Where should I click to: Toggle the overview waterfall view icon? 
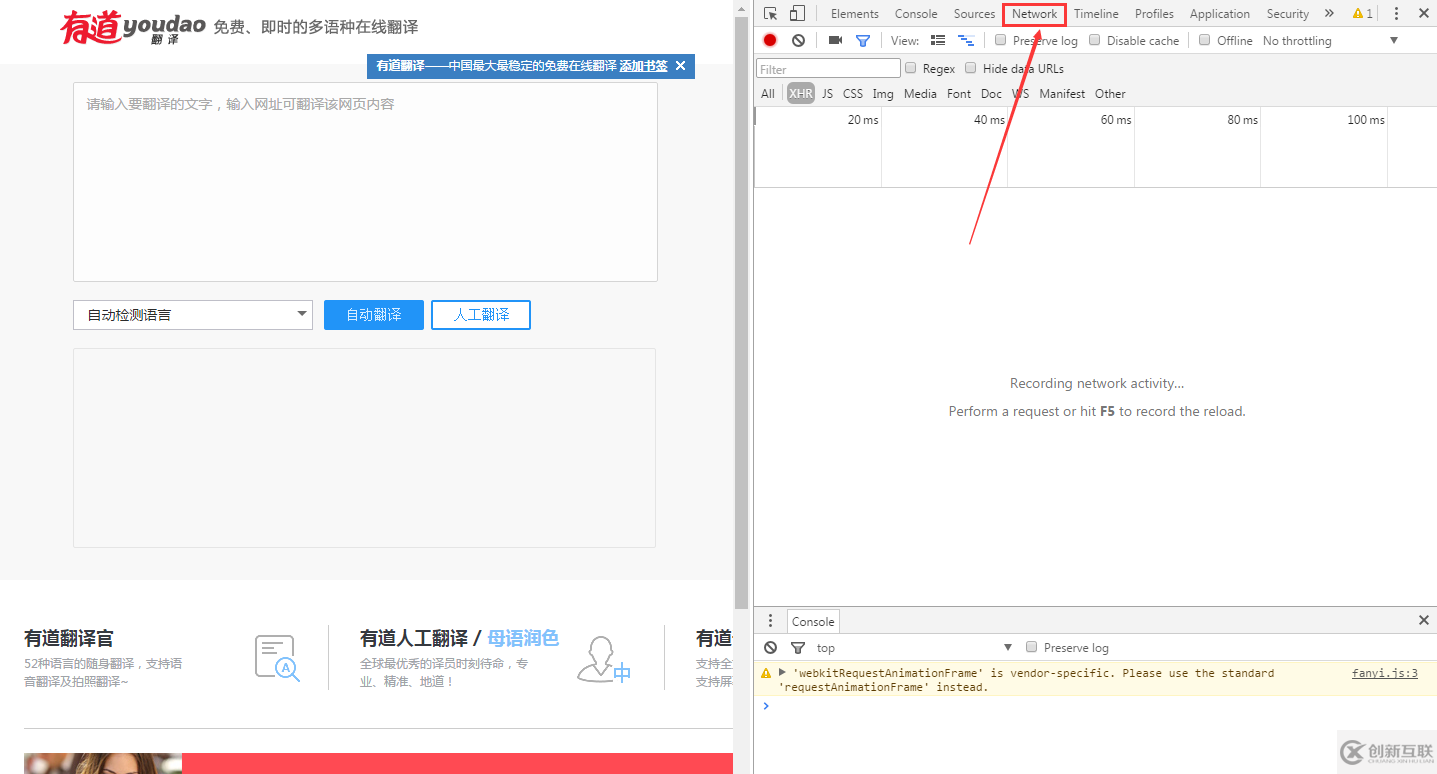[966, 41]
